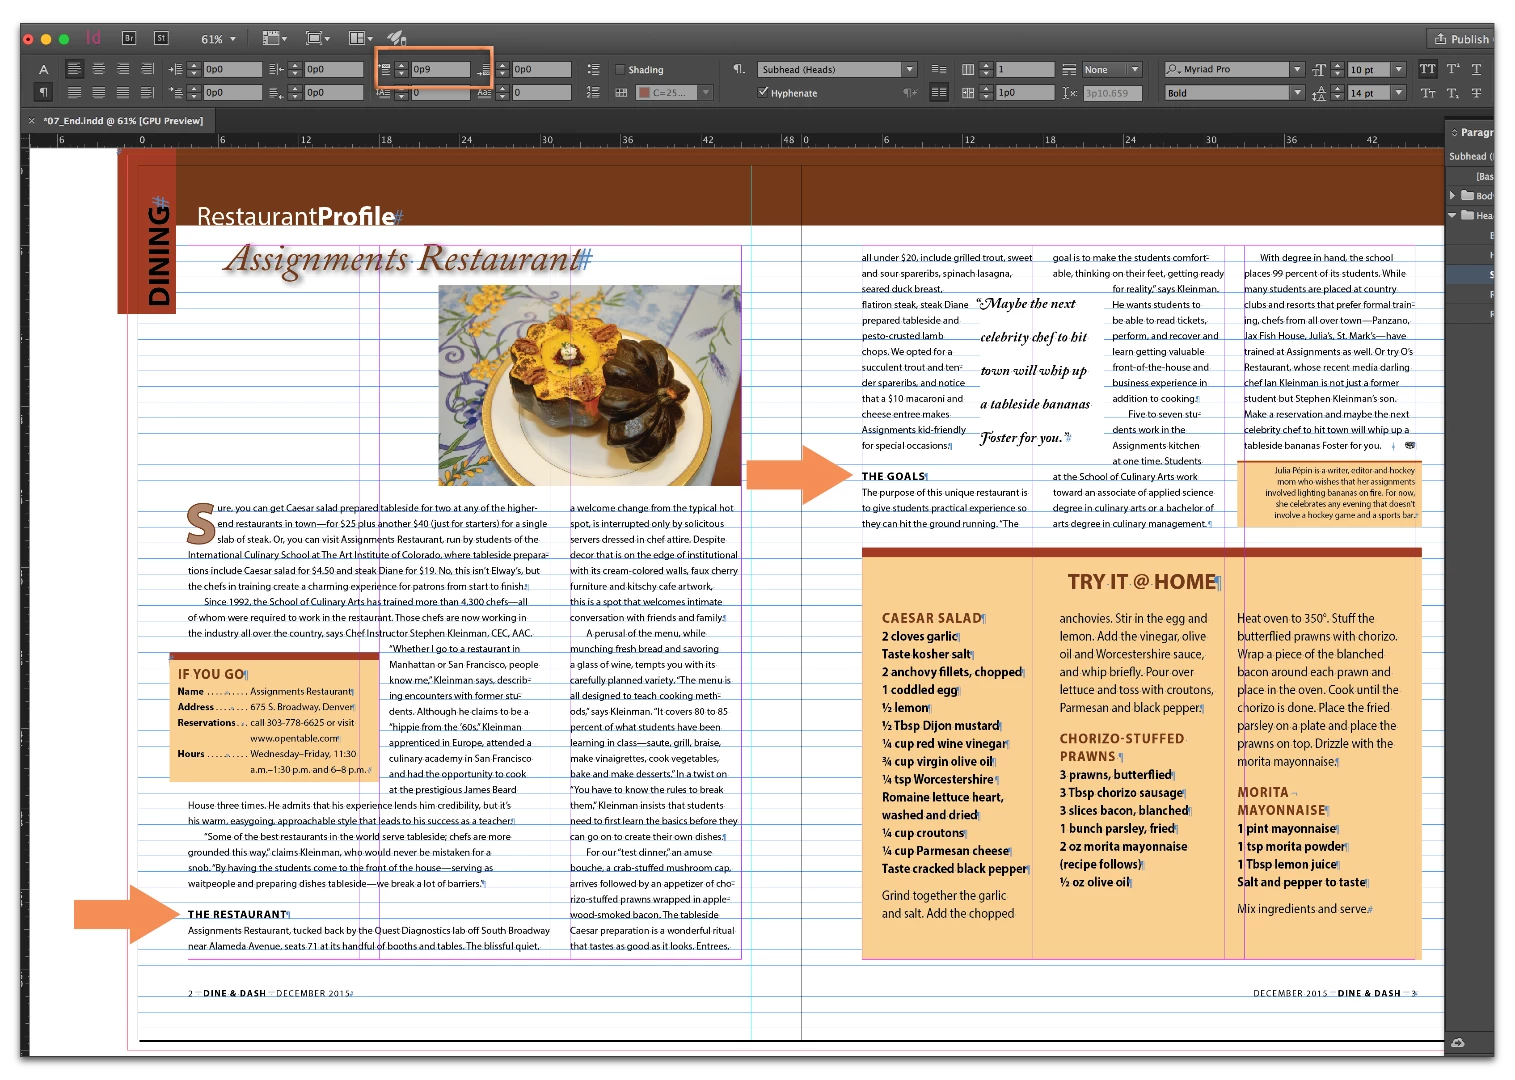Open the 10 pt font size dropdown
Screen dimensions: 1515x1080
tap(1399, 69)
